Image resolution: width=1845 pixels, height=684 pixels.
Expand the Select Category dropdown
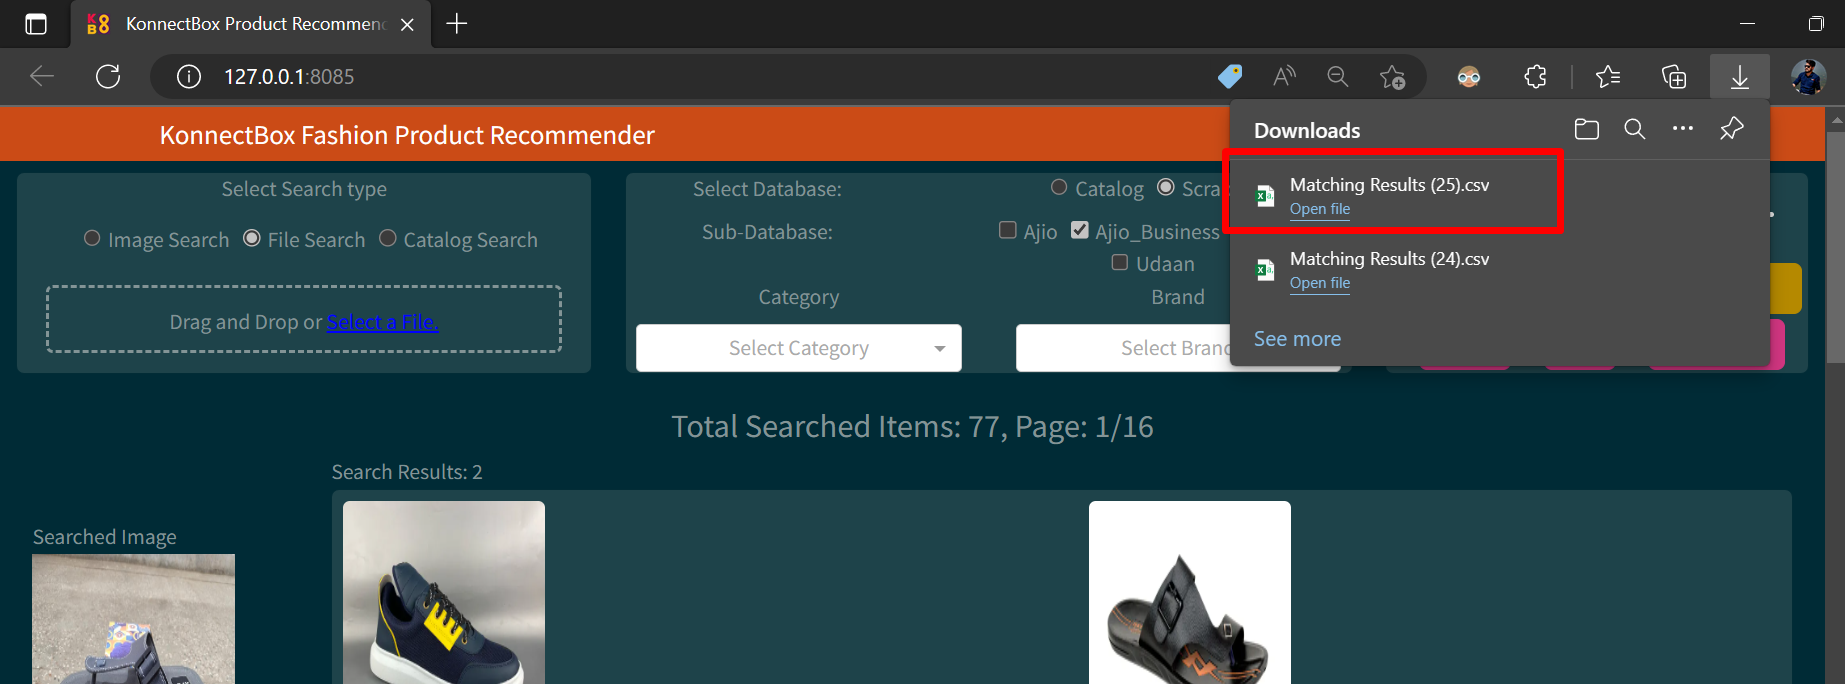click(x=798, y=348)
